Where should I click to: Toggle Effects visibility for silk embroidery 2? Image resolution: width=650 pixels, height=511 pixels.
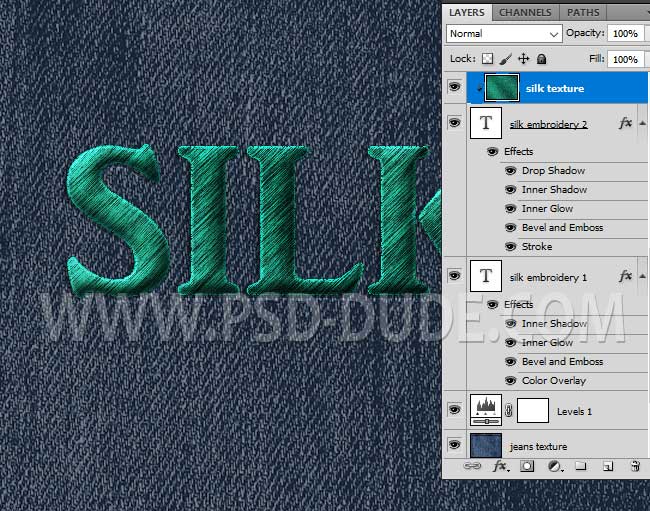492,152
